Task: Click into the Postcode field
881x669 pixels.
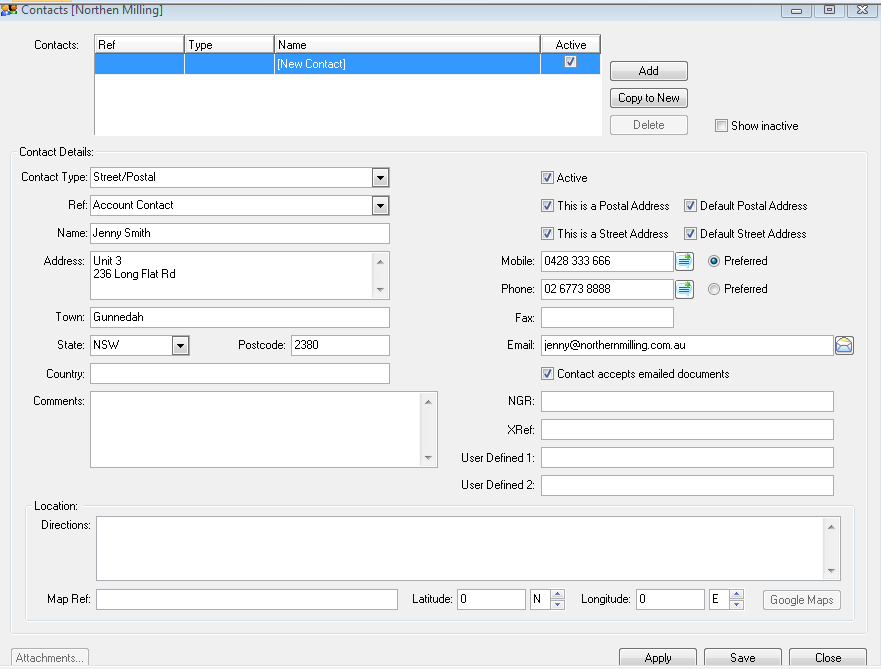Action: (x=339, y=345)
